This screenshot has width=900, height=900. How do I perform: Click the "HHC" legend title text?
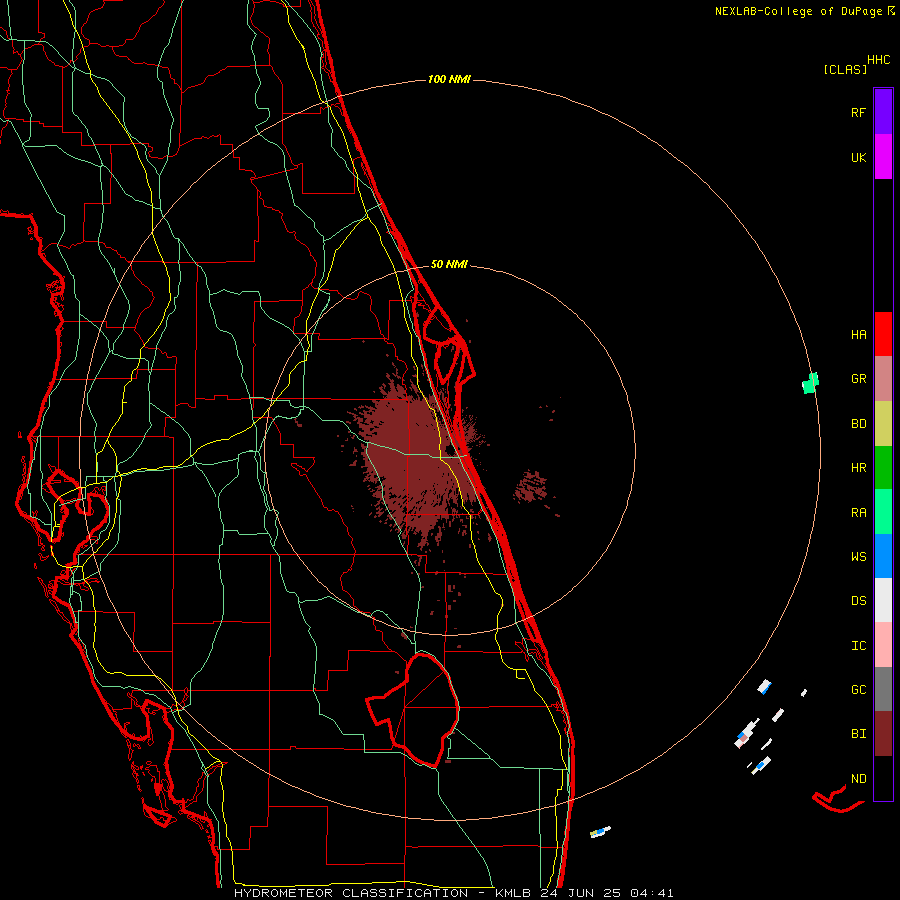click(x=879, y=60)
